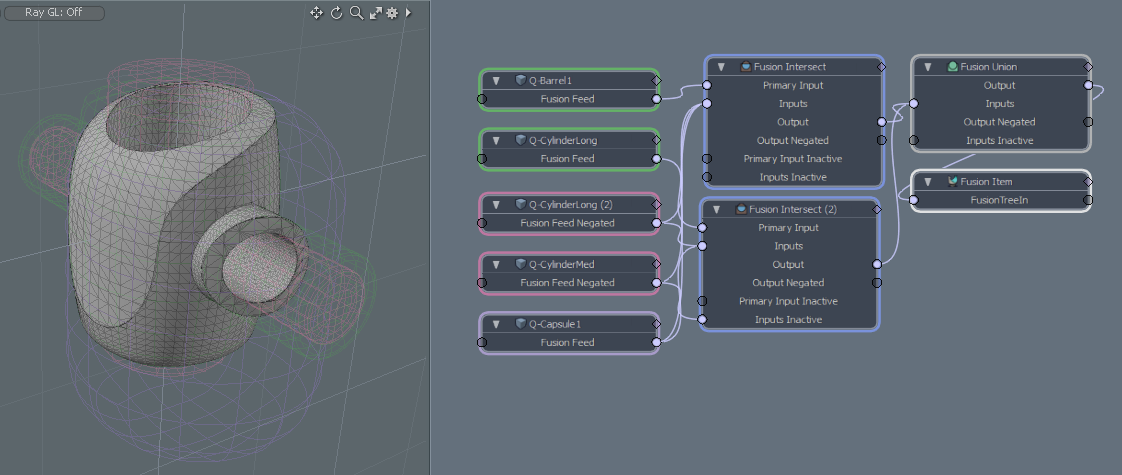Click the Fusion Intersect node icon
This screenshot has height=475, width=1122.
point(745,67)
